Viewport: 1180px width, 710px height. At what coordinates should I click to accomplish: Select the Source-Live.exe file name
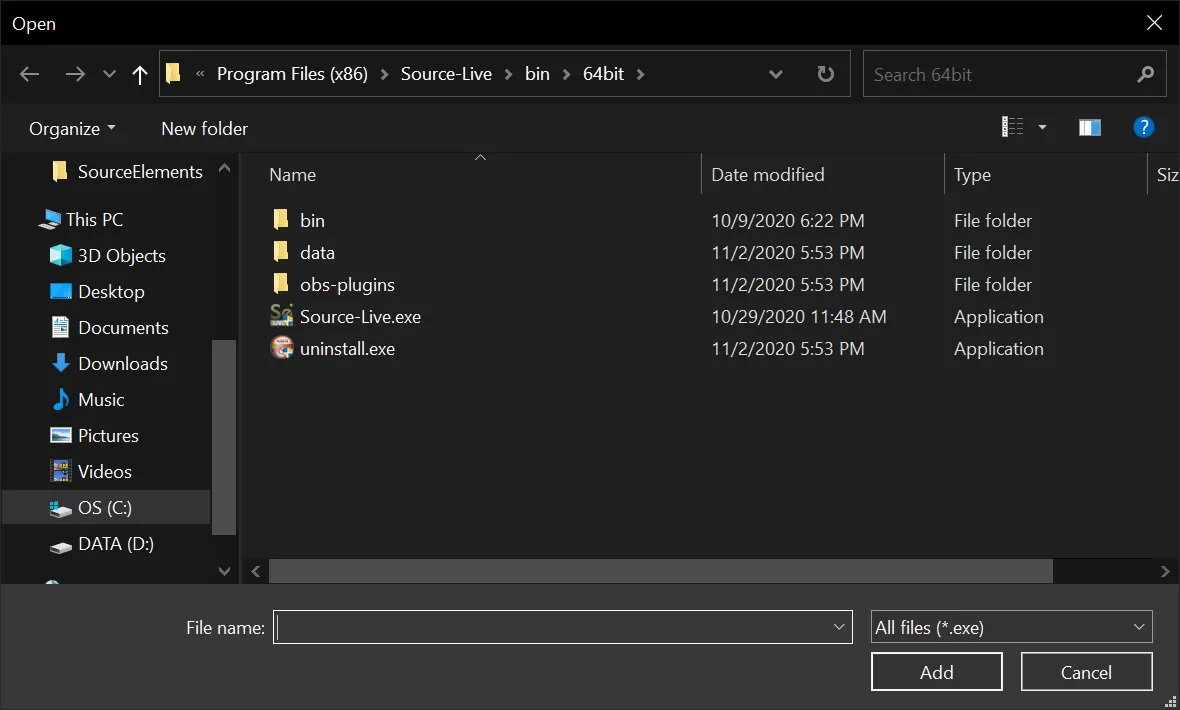(360, 317)
